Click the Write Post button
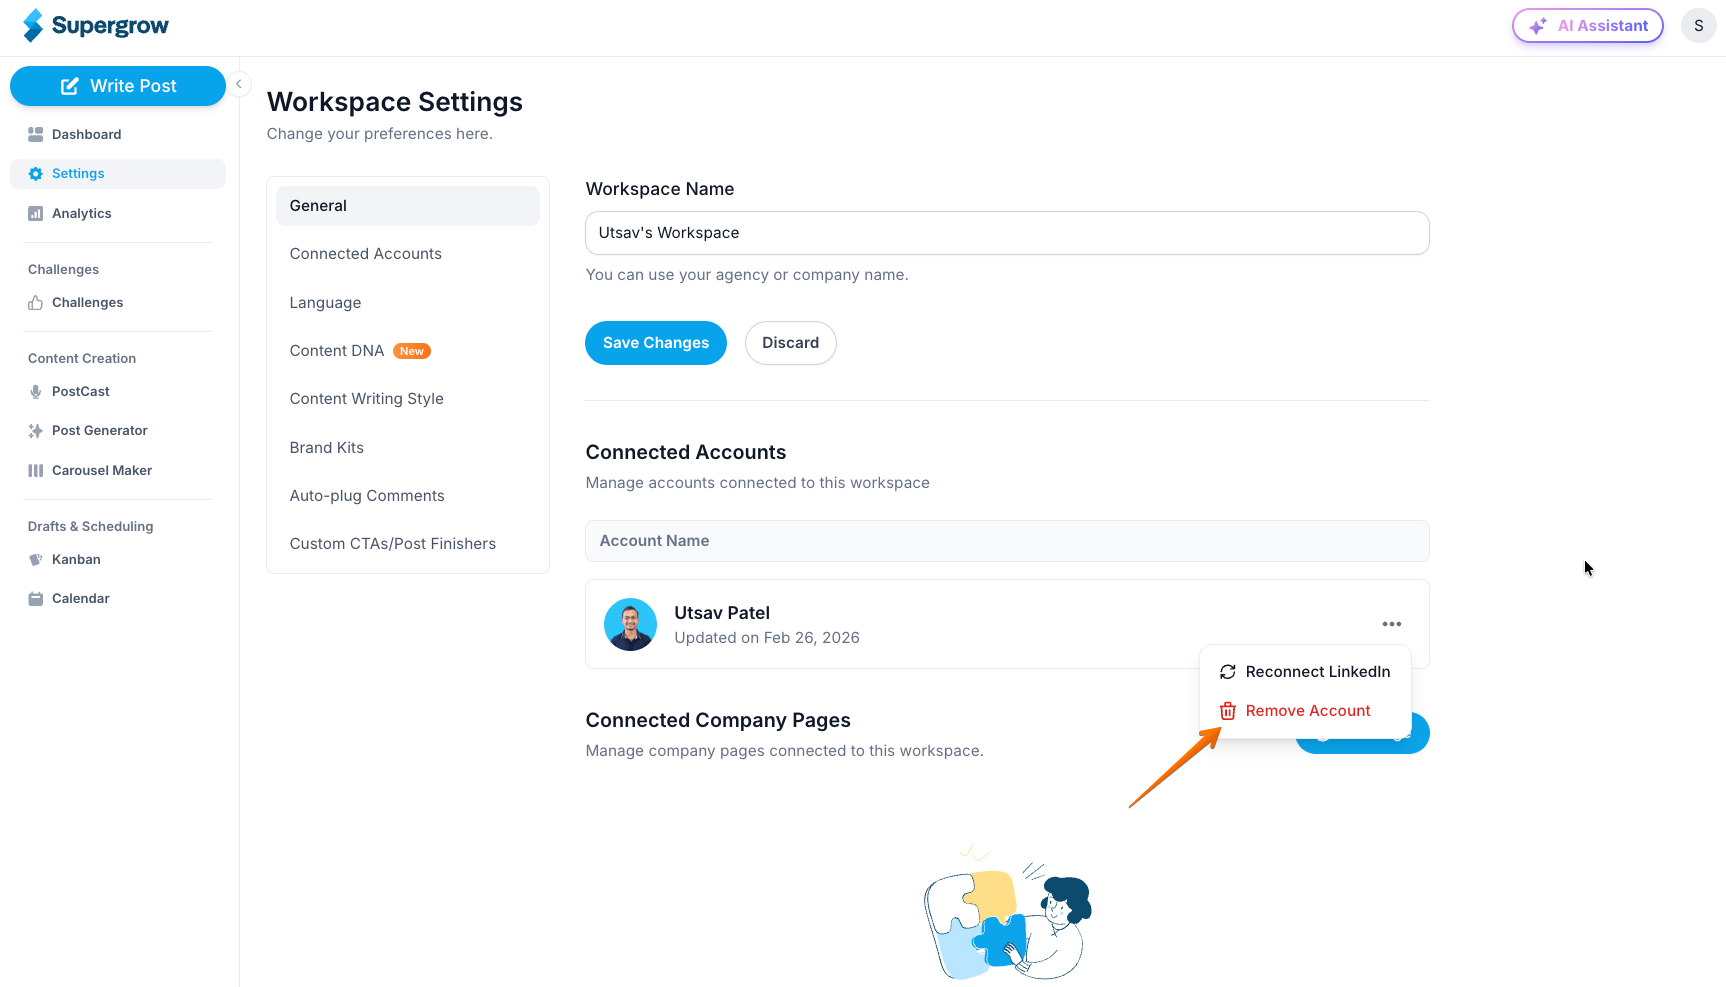 (118, 86)
